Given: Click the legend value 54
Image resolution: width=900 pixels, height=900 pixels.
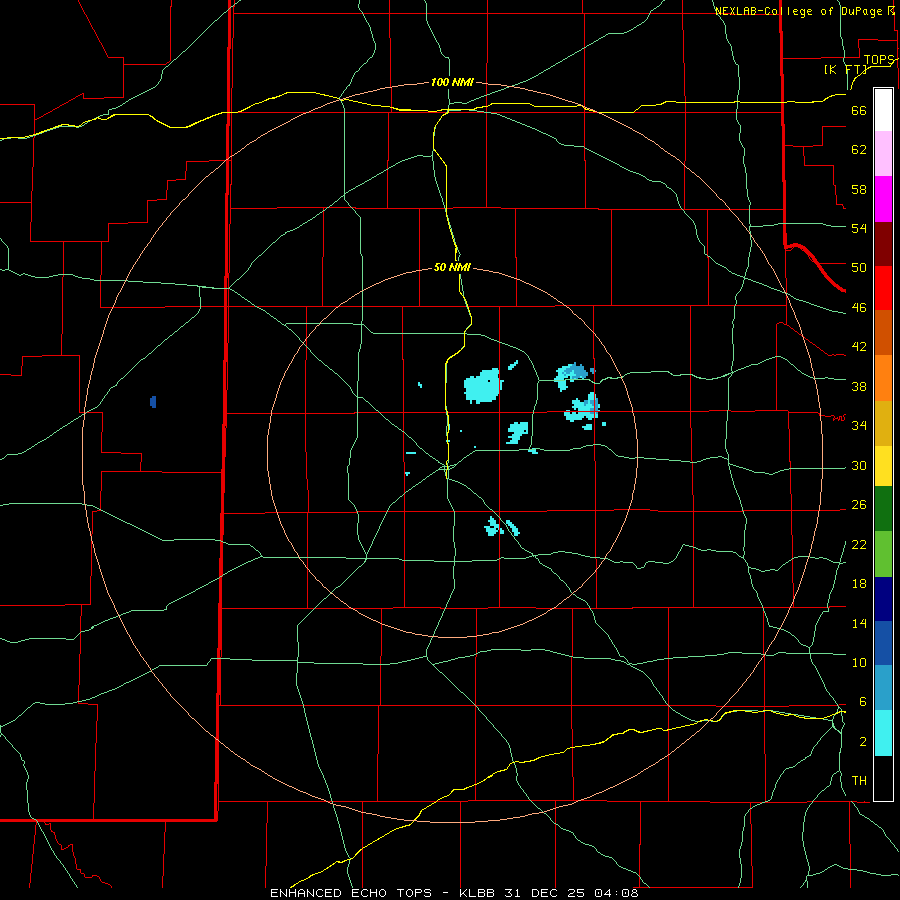Looking at the screenshot, I should coord(859,228).
